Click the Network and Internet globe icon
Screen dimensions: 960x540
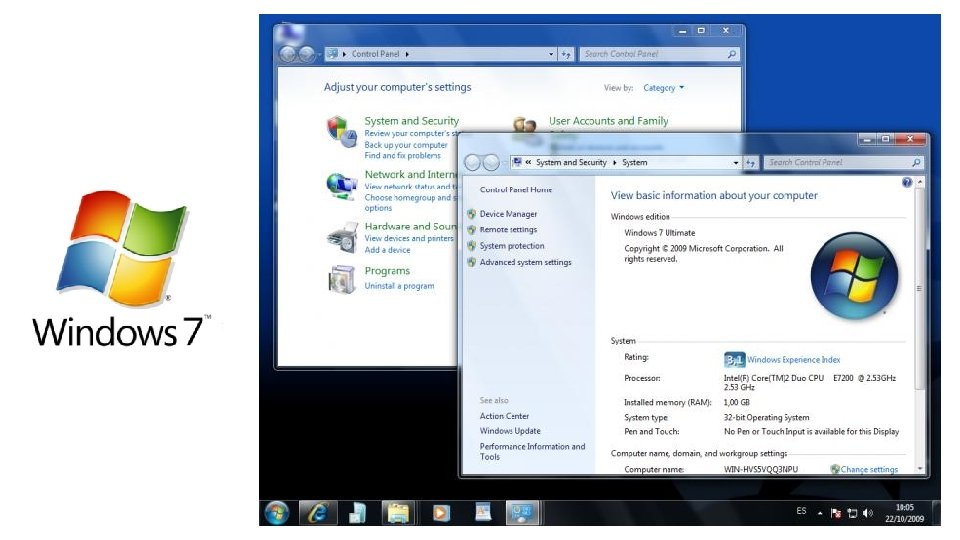tap(341, 185)
